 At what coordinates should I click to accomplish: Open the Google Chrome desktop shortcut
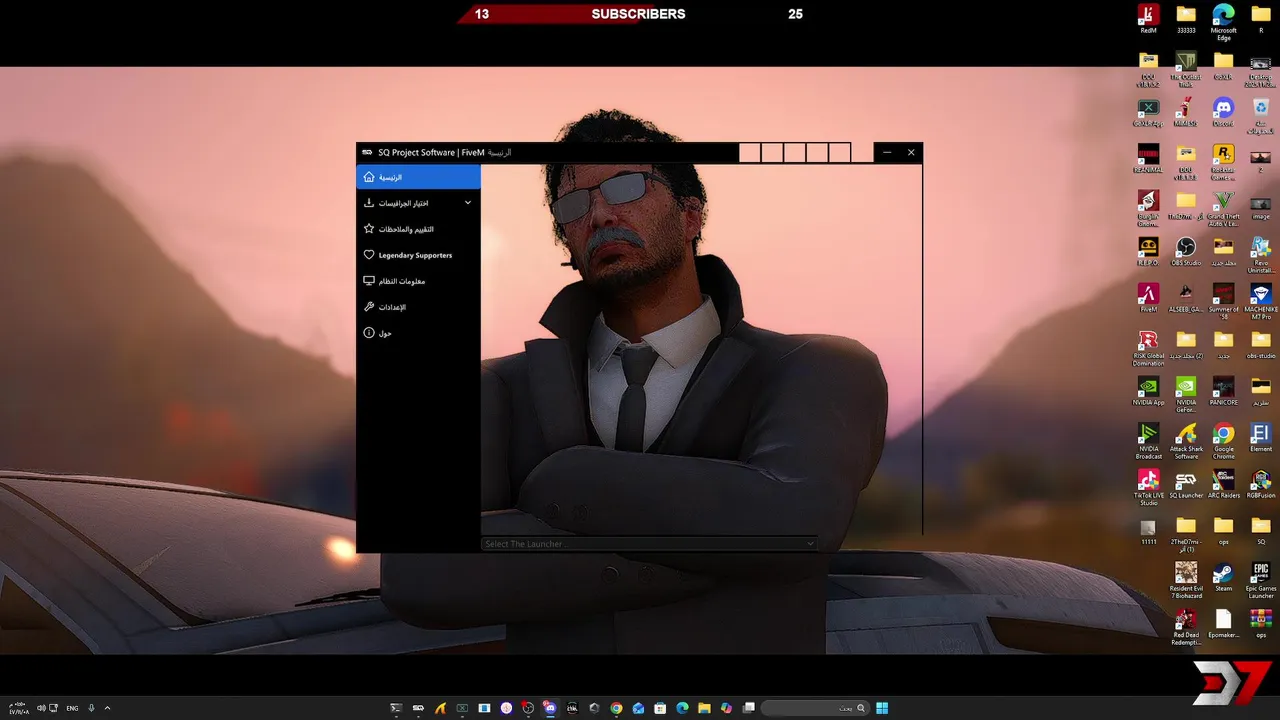tap(1223, 441)
